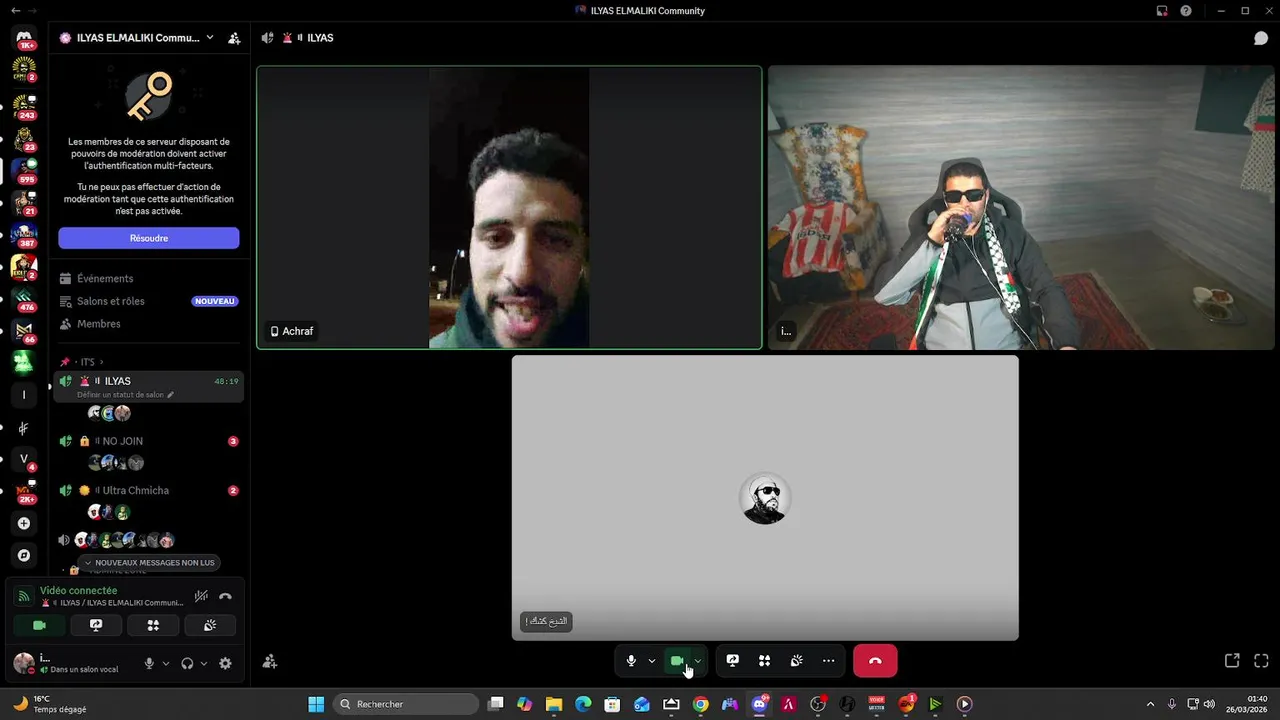Open the server icon labeled V

[24, 459]
